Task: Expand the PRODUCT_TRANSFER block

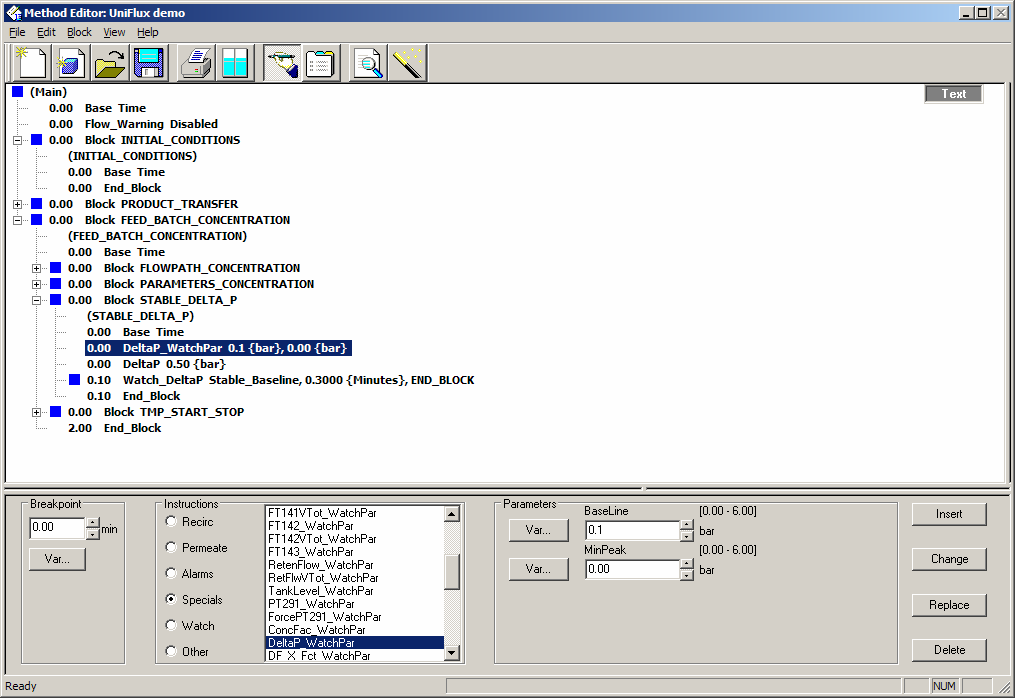Action: (17, 204)
